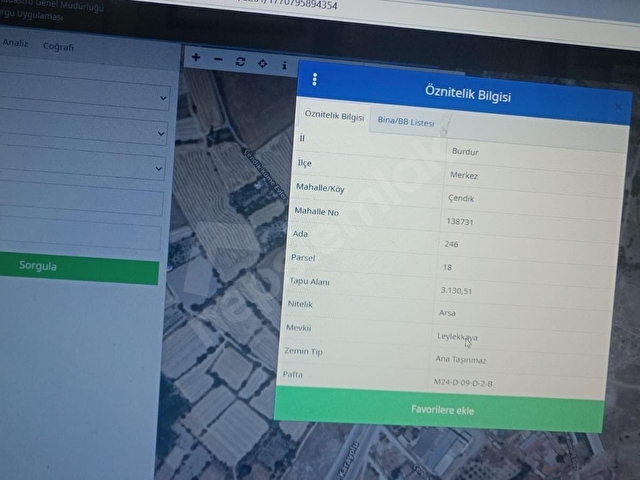Open the Bina/BB Listesi tab
Screen dimensions: 640x480
[406, 122]
